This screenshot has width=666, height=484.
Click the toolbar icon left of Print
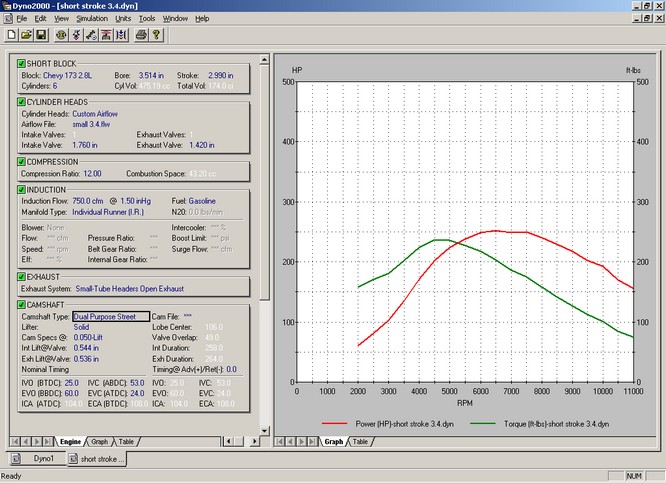[121, 35]
